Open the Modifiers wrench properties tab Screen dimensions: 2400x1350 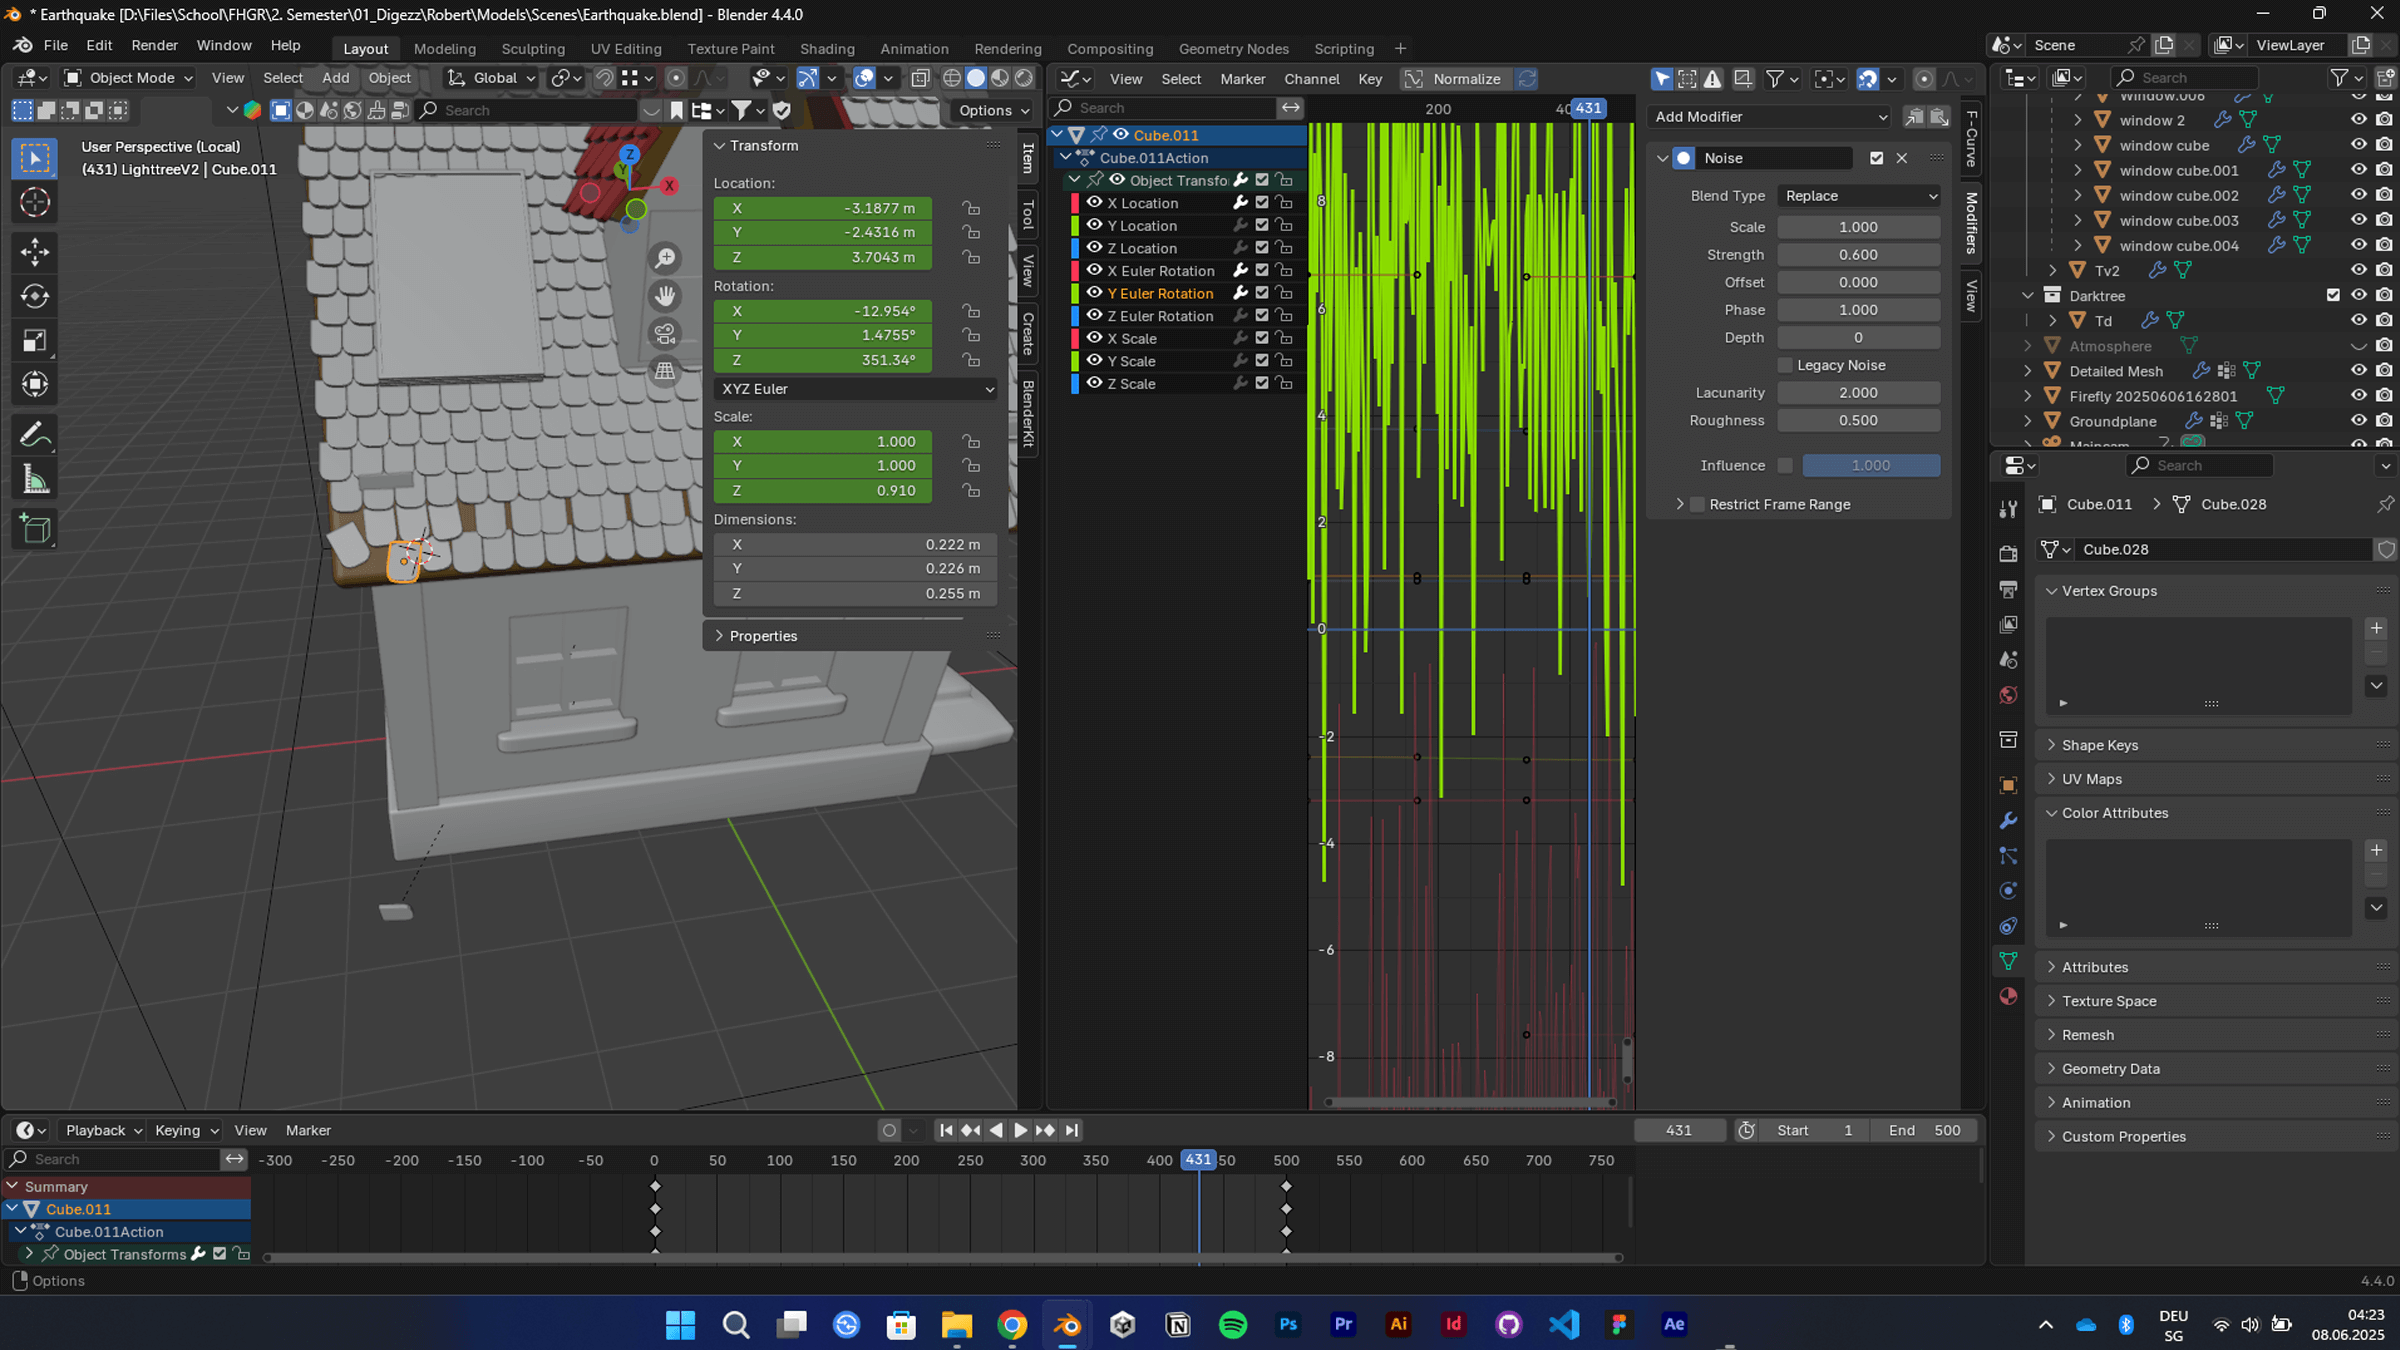[x=2008, y=820]
